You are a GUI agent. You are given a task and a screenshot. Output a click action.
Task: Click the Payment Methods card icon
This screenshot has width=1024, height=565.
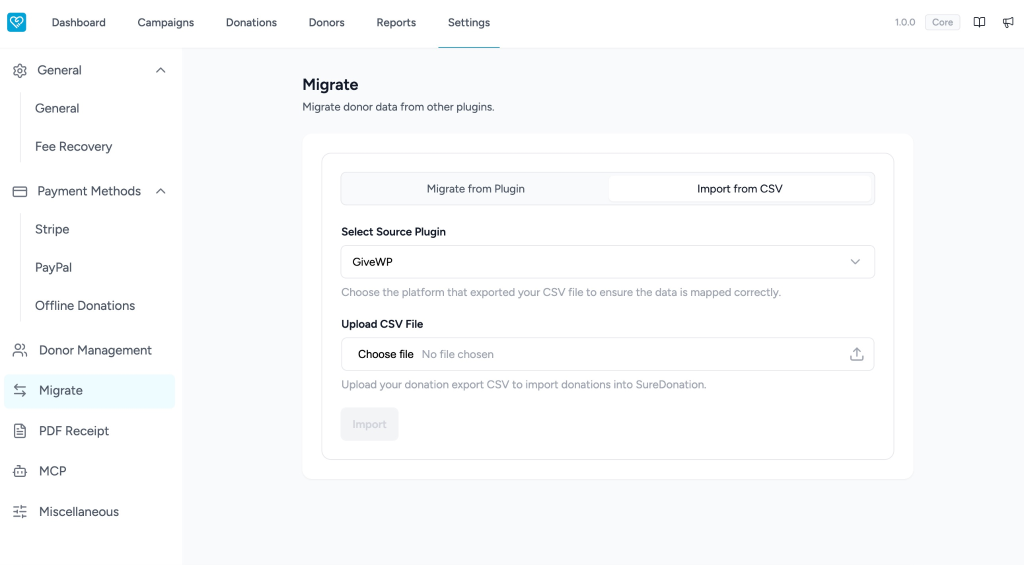coord(20,191)
